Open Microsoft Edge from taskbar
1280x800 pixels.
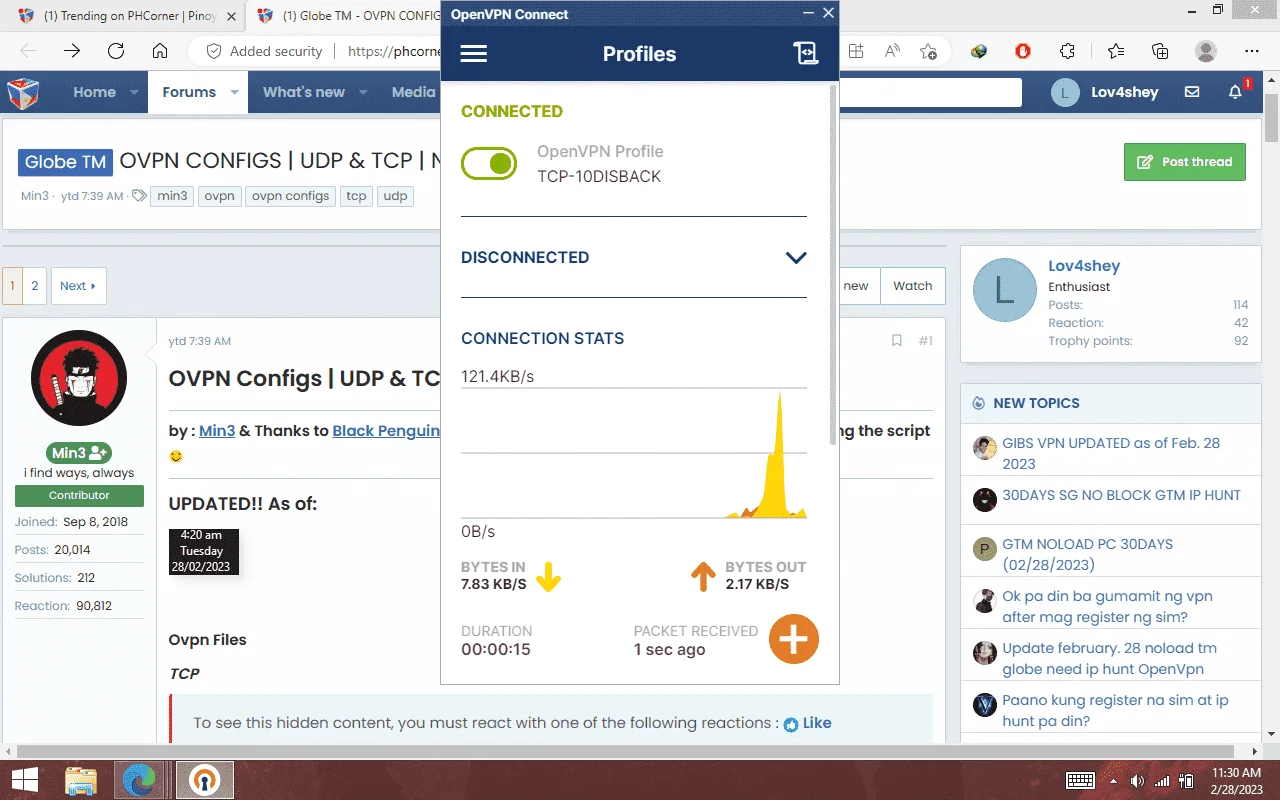(140, 780)
